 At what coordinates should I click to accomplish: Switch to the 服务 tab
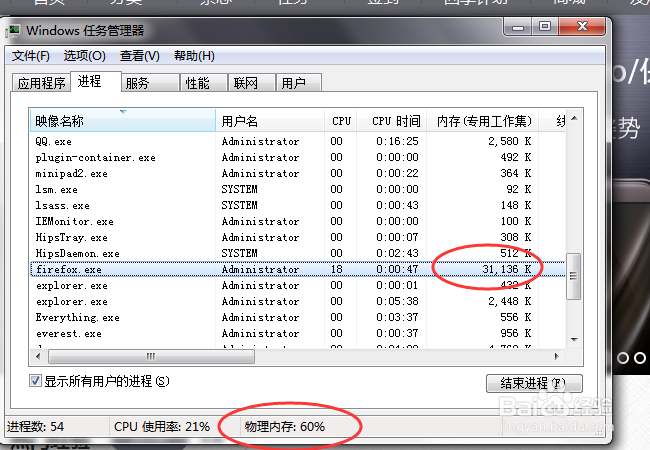coord(150,83)
